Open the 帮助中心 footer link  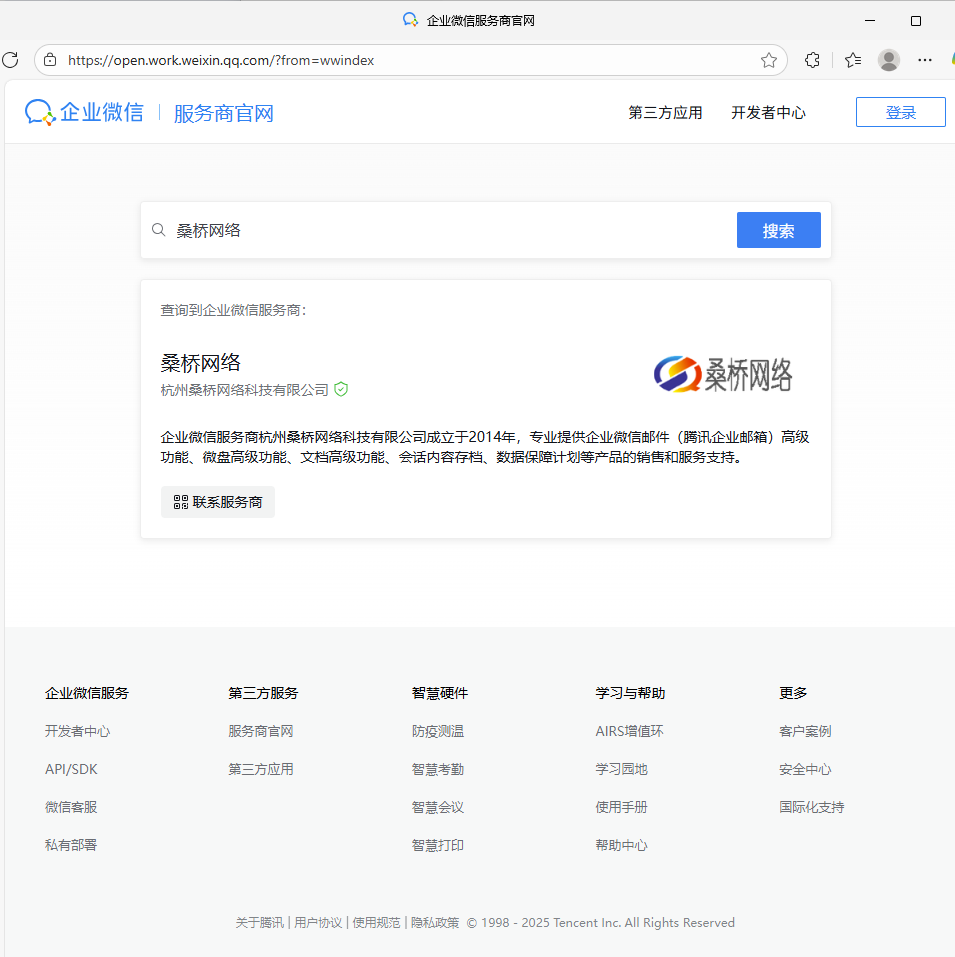click(621, 845)
